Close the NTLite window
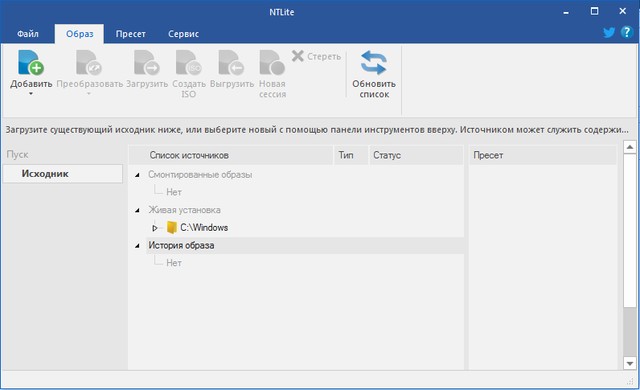 pyautogui.click(x=622, y=11)
